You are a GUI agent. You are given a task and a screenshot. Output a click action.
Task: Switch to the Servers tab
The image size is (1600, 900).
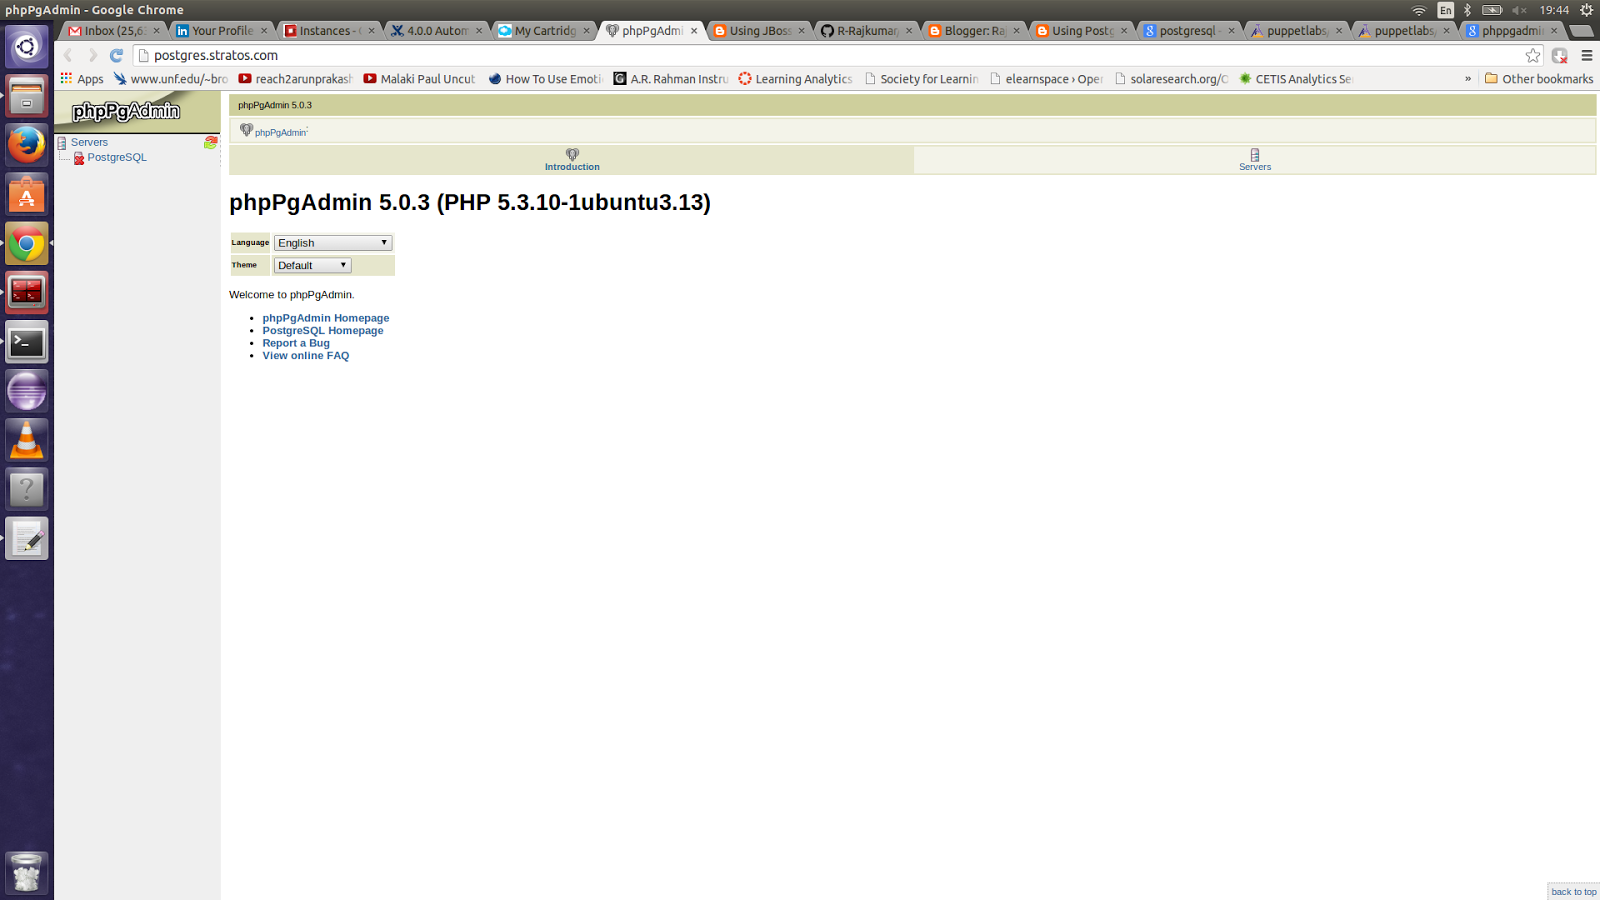tap(1255, 160)
